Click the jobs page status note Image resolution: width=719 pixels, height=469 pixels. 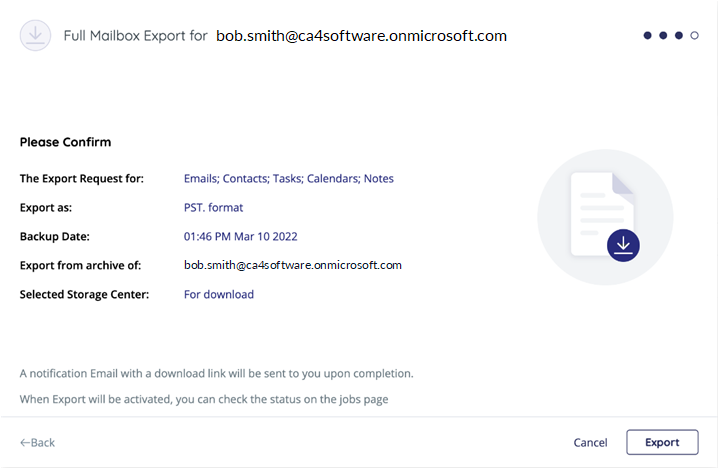[x=204, y=399]
